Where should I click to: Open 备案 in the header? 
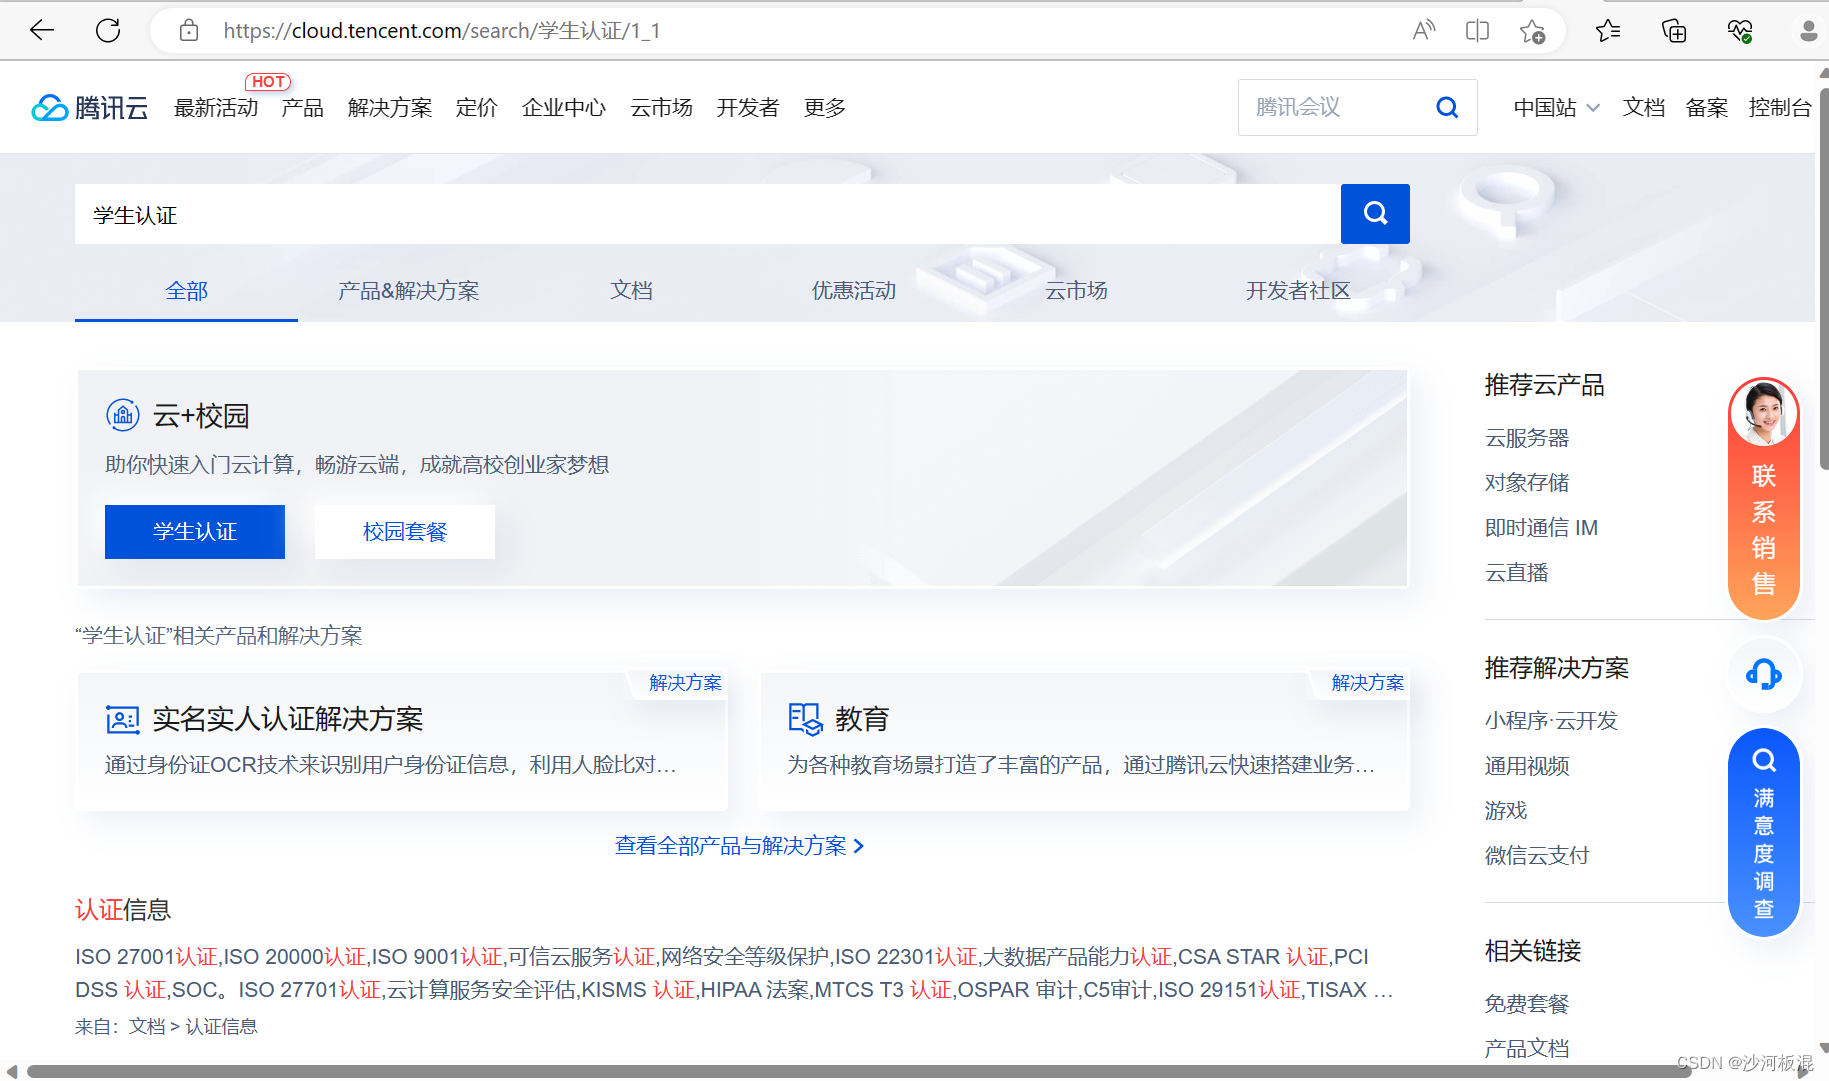1707,107
